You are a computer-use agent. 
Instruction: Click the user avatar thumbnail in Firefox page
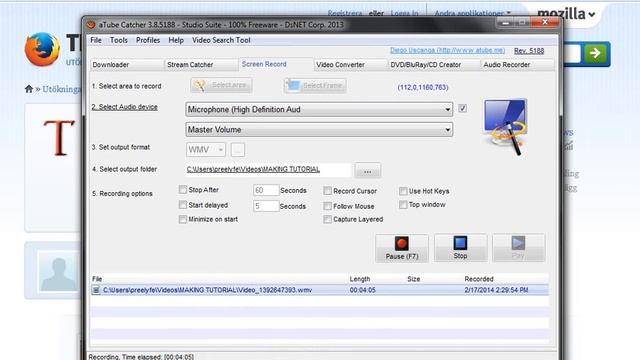click(58, 271)
